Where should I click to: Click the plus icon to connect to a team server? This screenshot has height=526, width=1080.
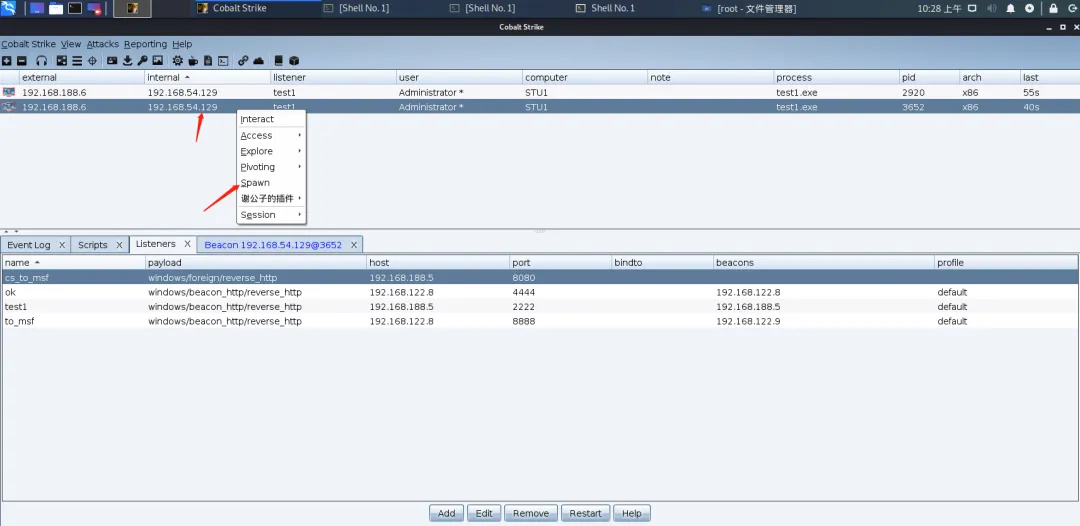pyautogui.click(x=7, y=61)
